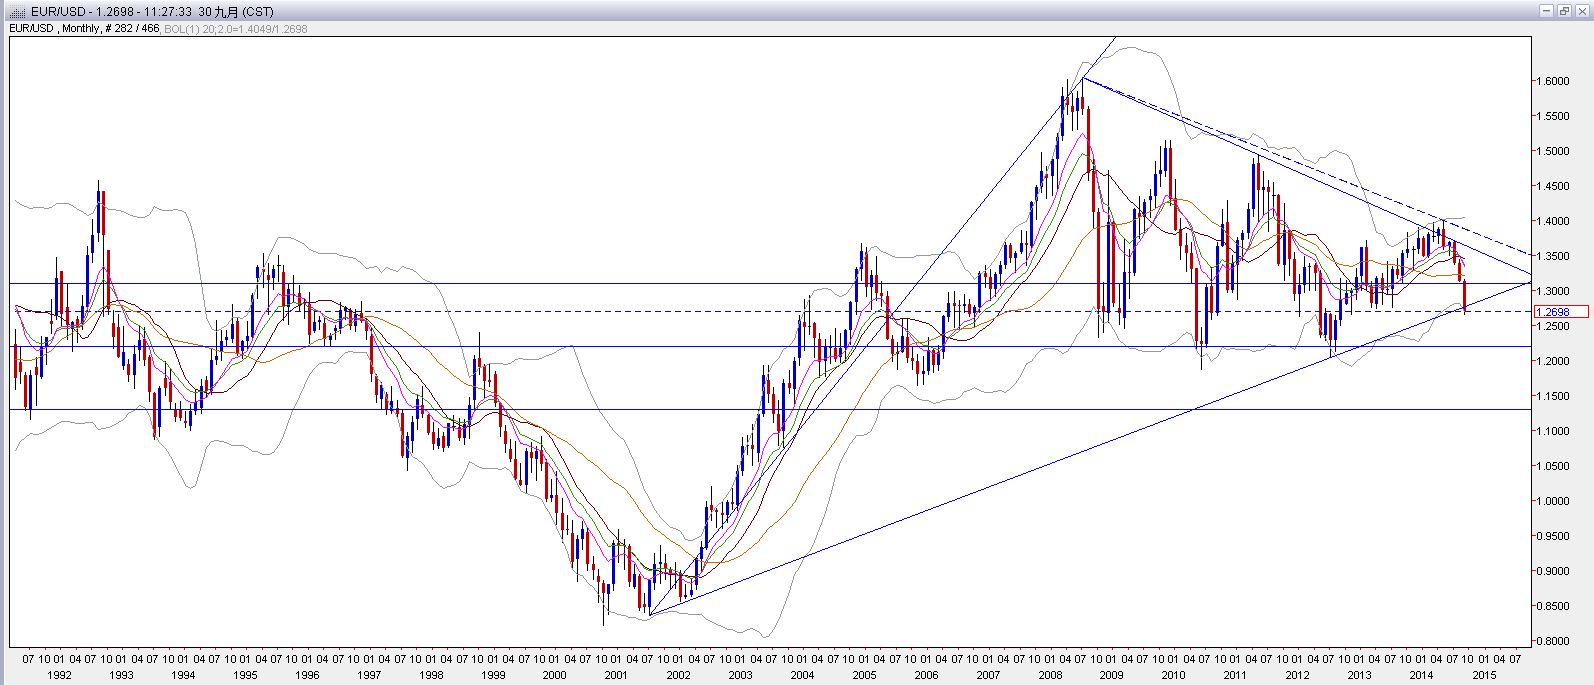
Task: Click the 1995 year label on time axis
Action: (245, 675)
